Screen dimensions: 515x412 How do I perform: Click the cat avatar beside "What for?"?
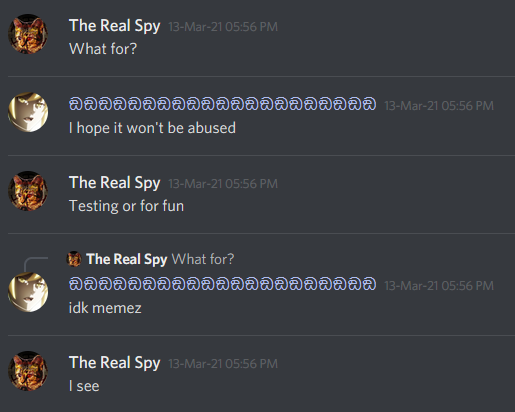[x=28, y=34]
